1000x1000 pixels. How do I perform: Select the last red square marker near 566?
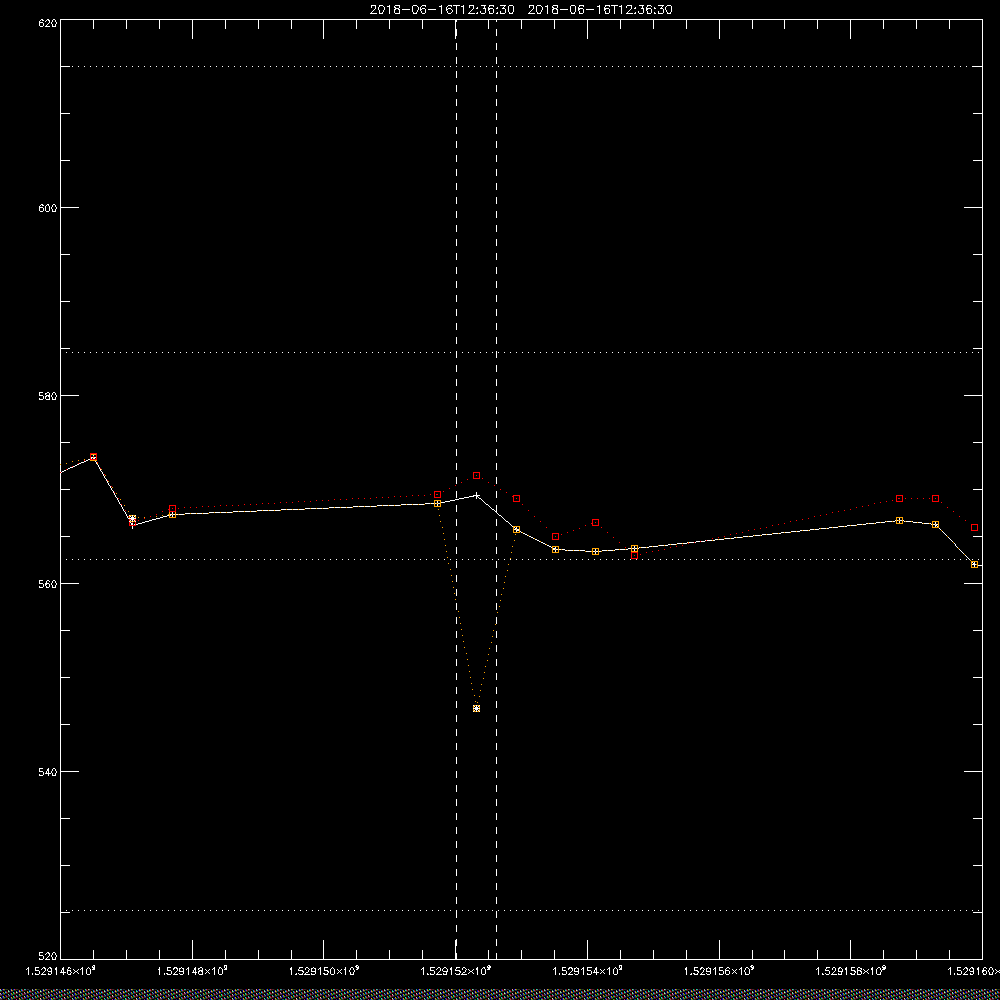tap(974, 527)
